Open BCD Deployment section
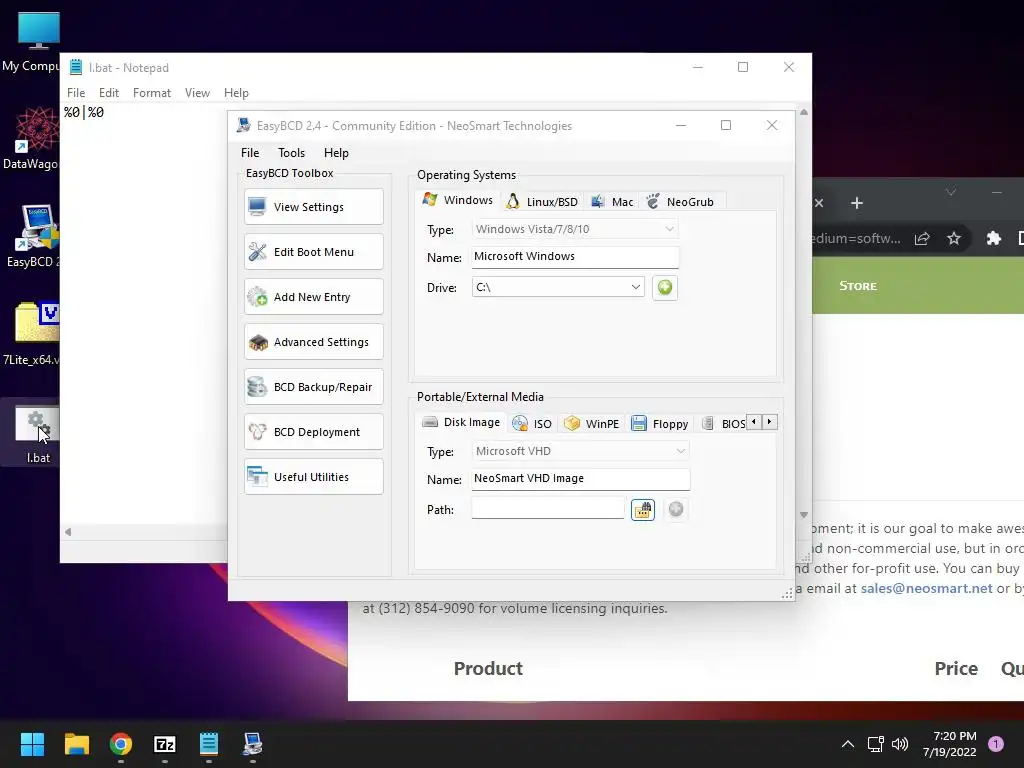1024x768 pixels. click(313, 432)
